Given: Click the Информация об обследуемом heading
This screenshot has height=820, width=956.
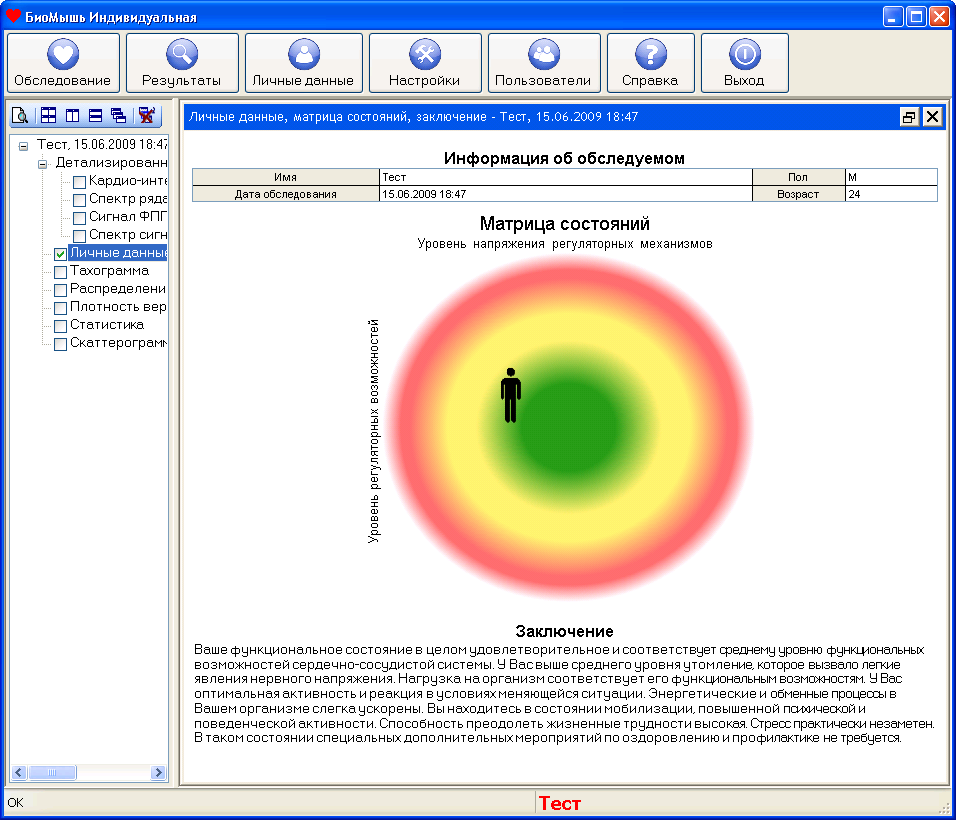Looking at the screenshot, I should click(x=564, y=159).
